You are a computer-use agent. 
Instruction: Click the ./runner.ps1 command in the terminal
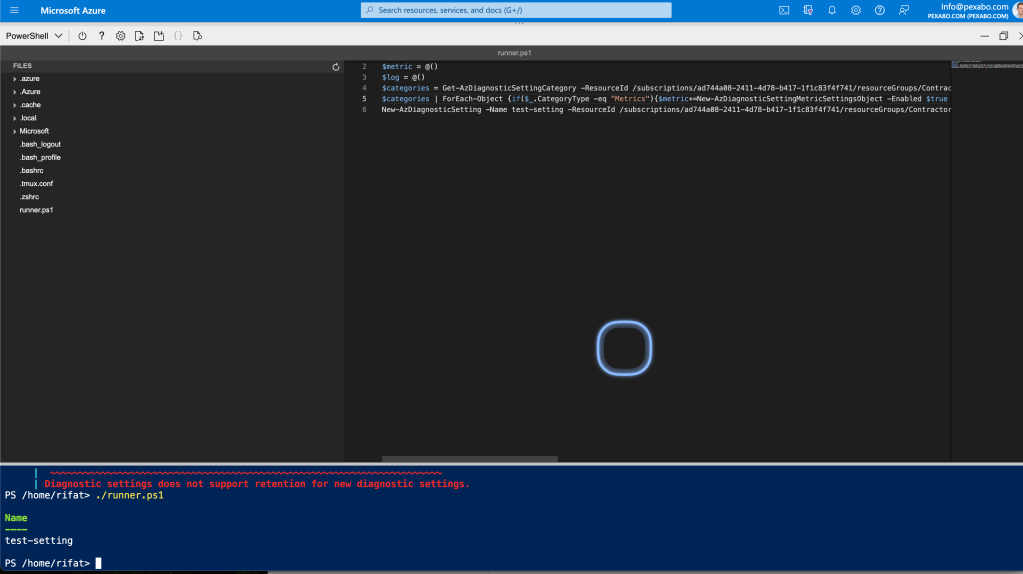click(x=129, y=496)
